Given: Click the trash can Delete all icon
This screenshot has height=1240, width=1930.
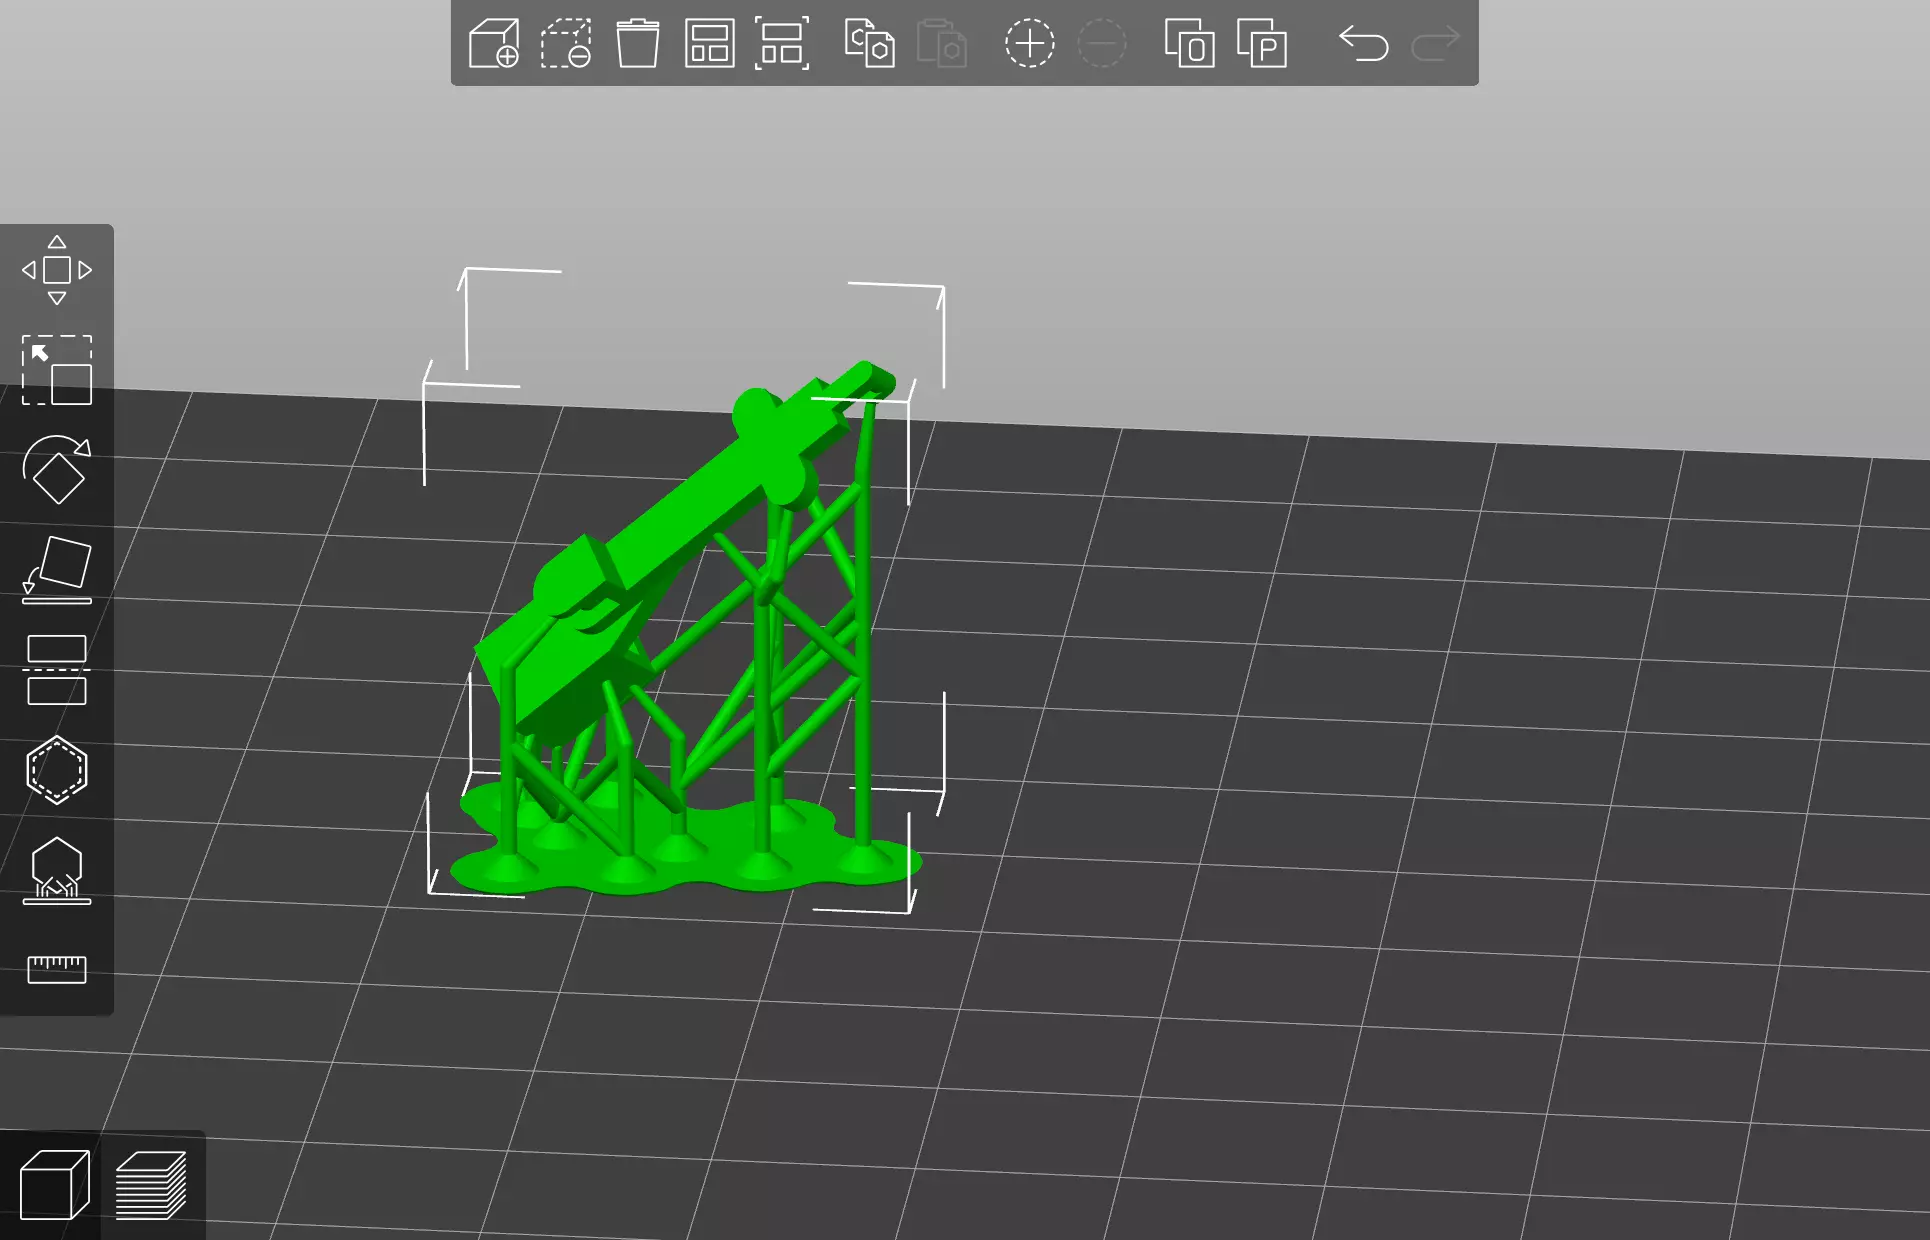Looking at the screenshot, I should 637,44.
